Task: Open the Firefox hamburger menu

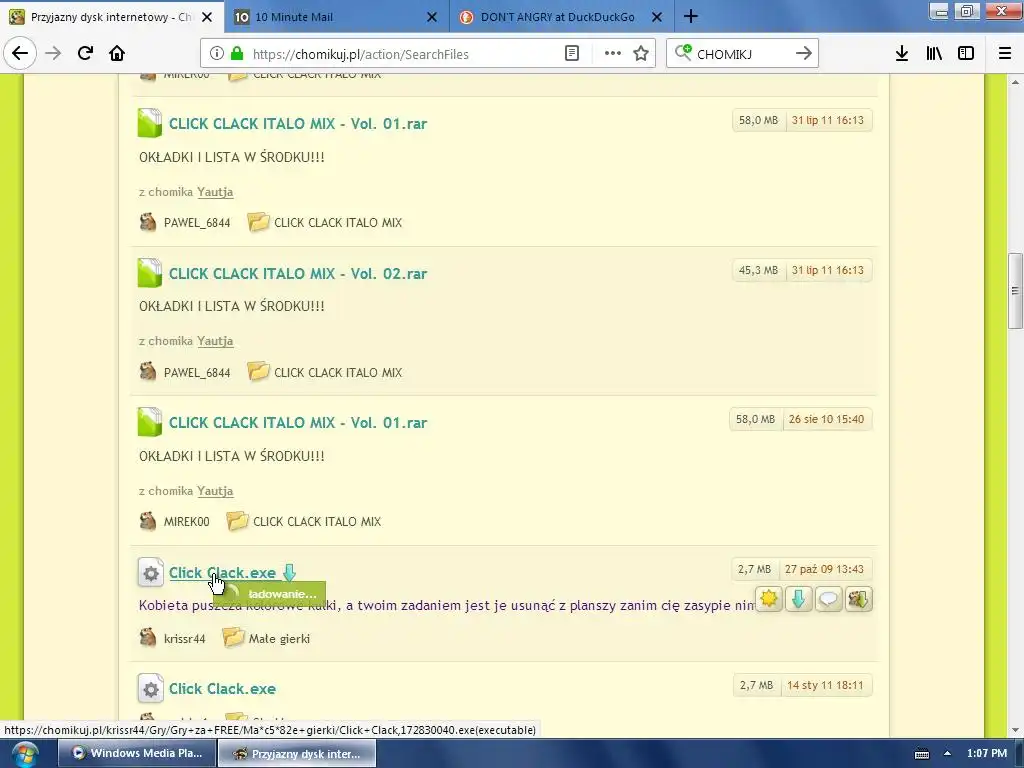Action: (x=1005, y=54)
